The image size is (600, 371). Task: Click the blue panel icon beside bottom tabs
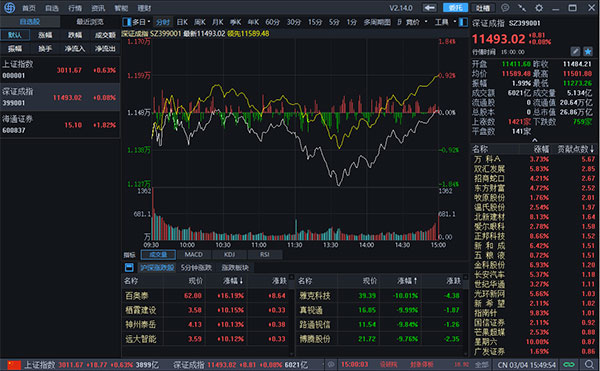129,267
